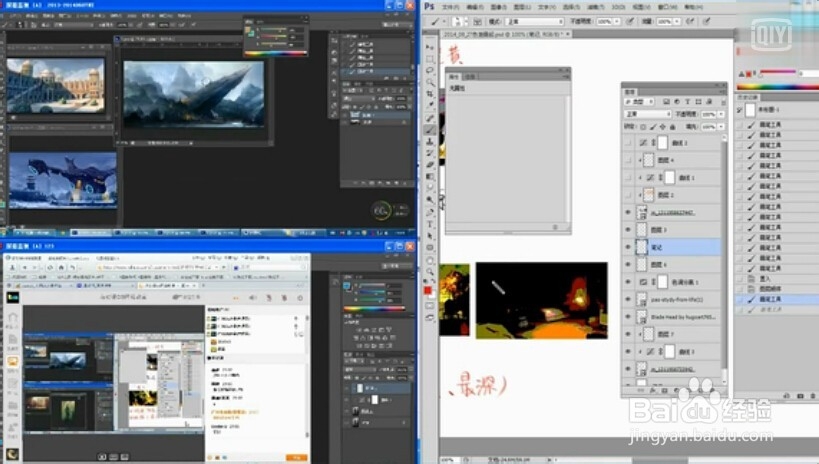Screen dimensions: 819x464
Task: Toggle Quick Mask mode icon
Action: (430, 306)
